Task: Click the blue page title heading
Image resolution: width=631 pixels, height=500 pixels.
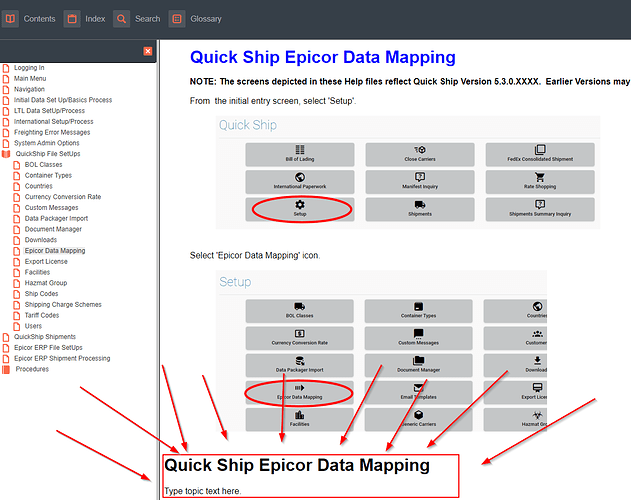Action: coord(323,57)
